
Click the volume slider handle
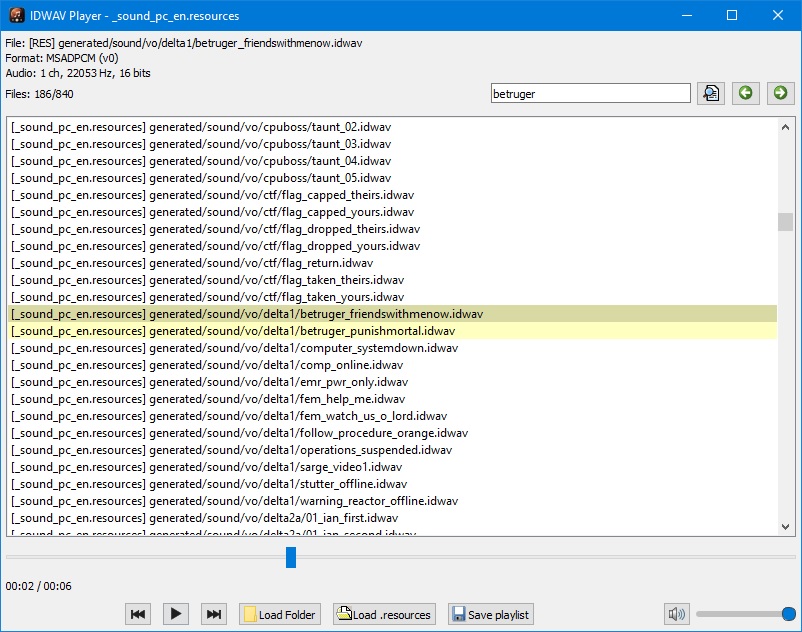(788, 614)
